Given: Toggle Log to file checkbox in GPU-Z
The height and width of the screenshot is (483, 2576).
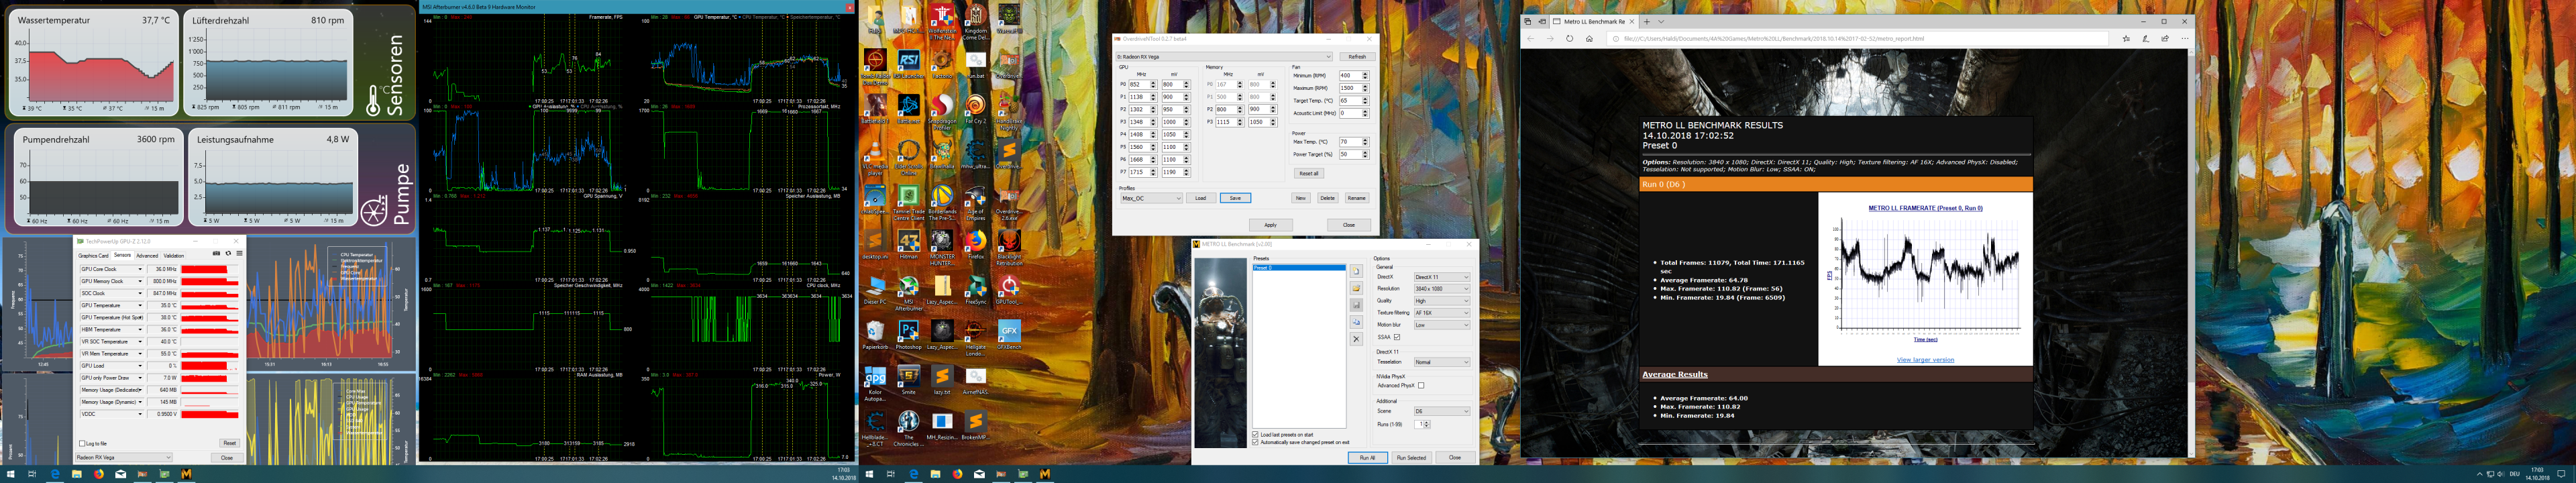Looking at the screenshot, I should 82,443.
